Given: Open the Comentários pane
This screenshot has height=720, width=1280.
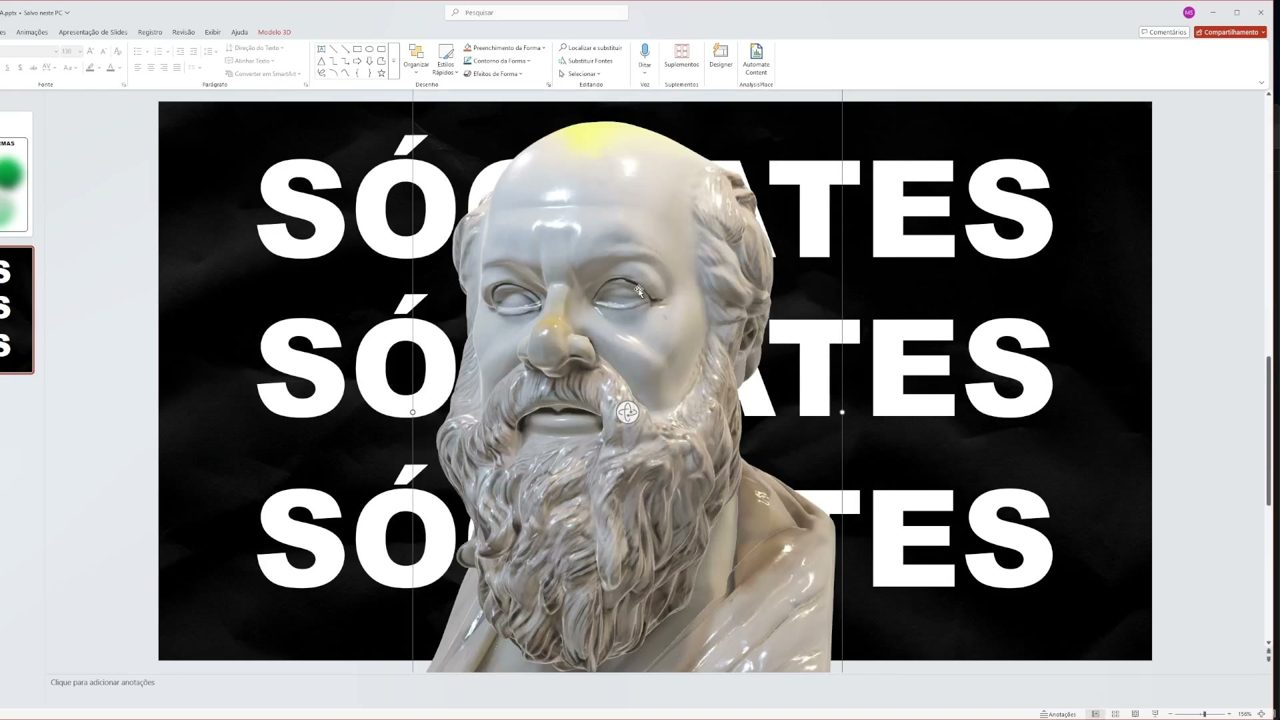Looking at the screenshot, I should [x=1164, y=32].
